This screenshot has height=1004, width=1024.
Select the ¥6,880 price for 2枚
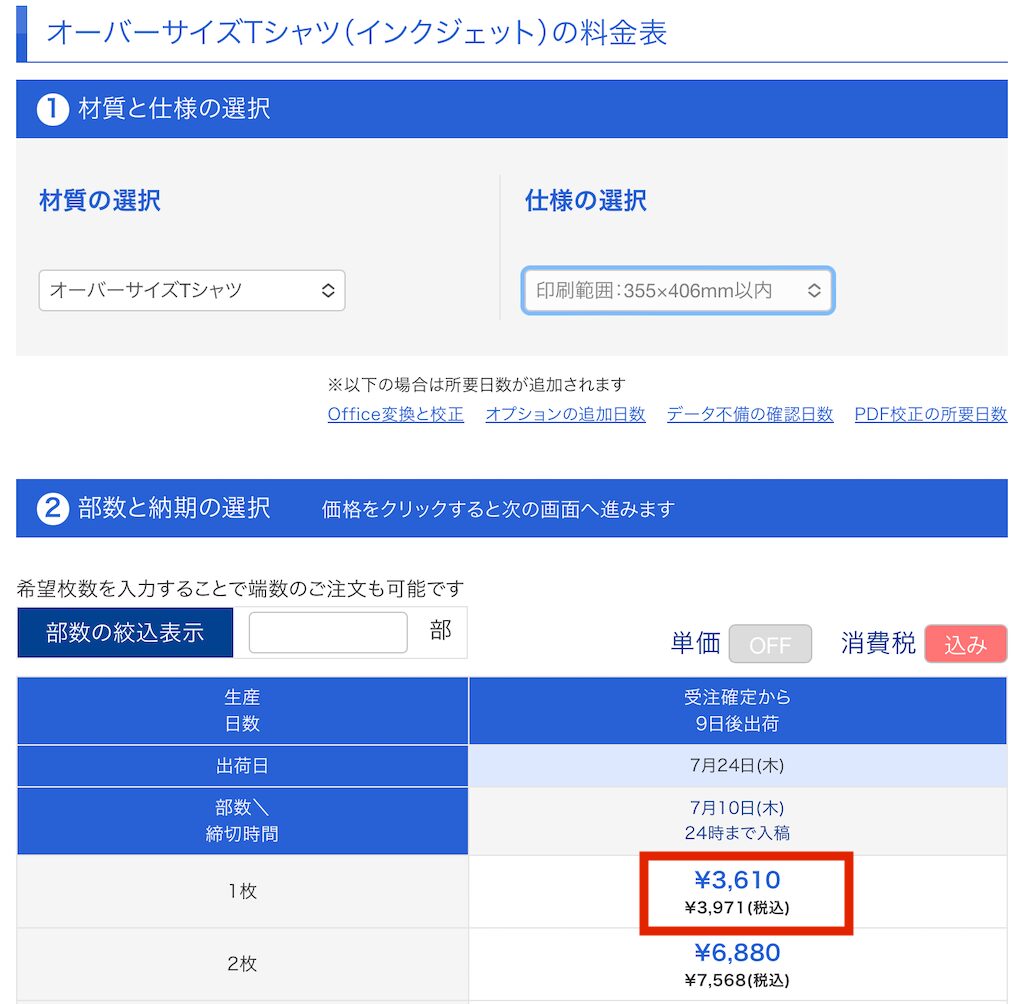(x=737, y=952)
